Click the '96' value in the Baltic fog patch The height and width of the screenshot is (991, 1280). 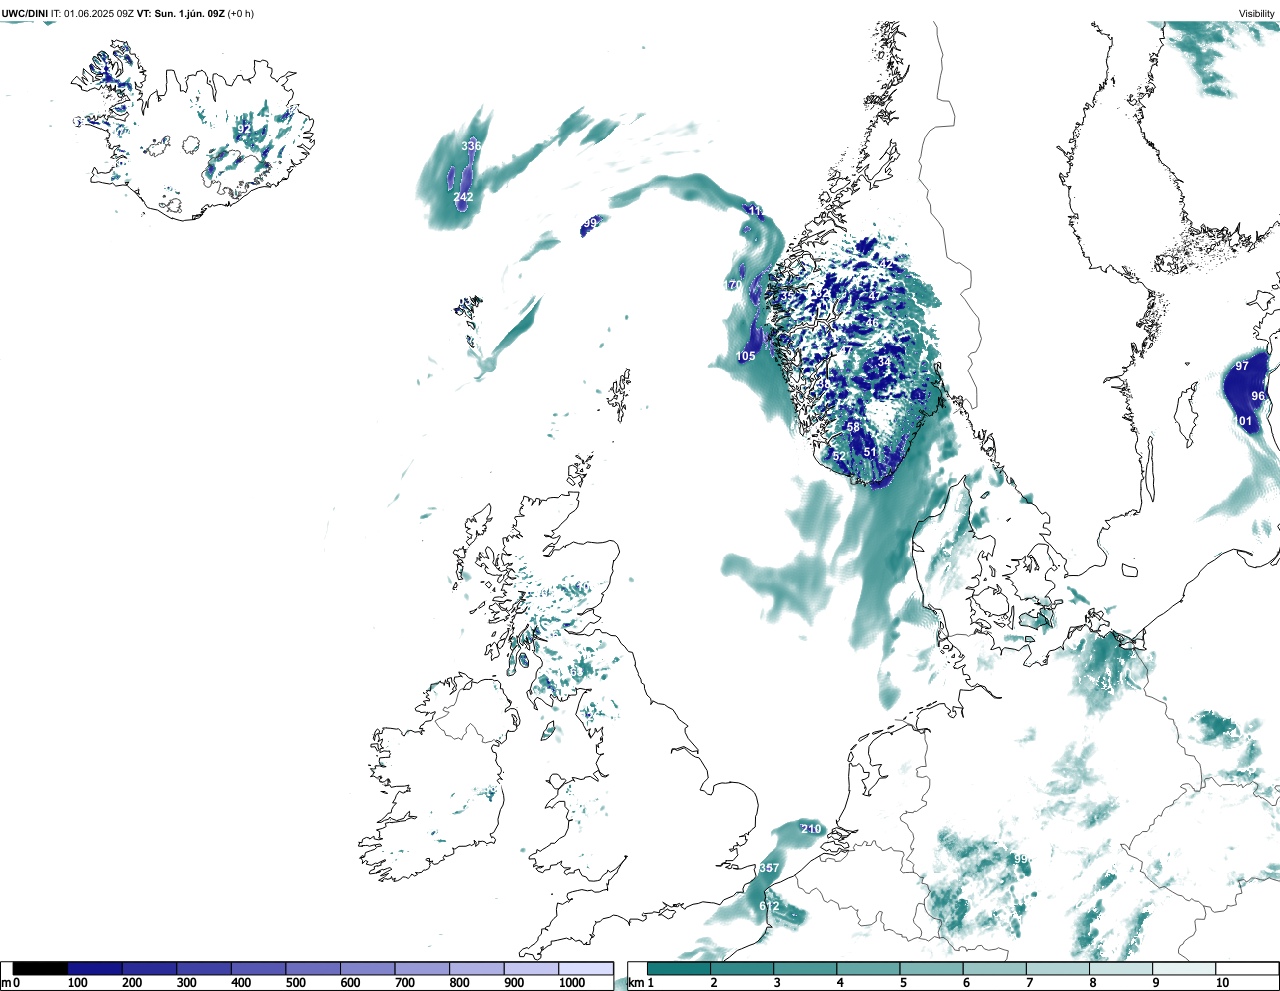pyautogui.click(x=1258, y=396)
